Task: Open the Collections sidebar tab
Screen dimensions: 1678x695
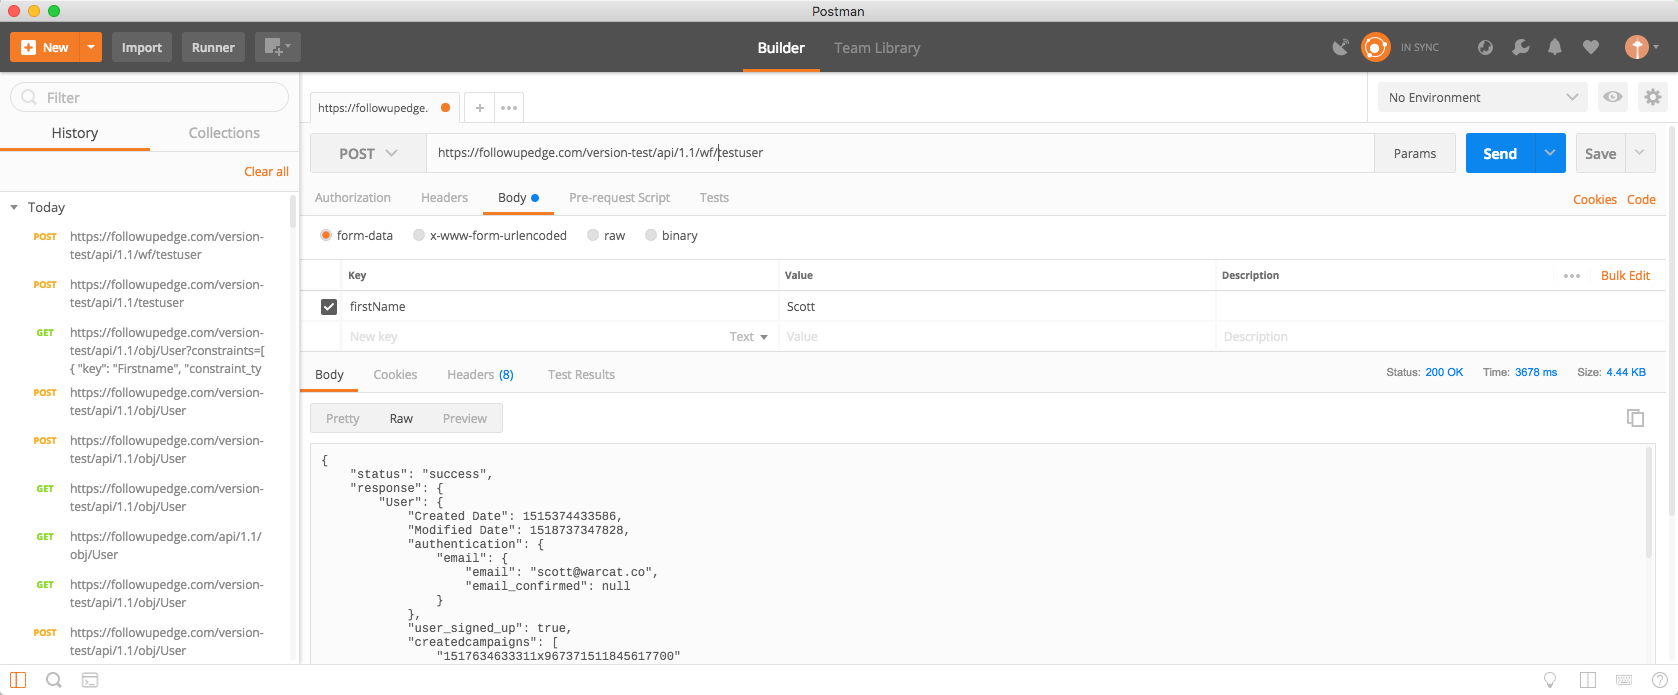Action: click(x=224, y=133)
